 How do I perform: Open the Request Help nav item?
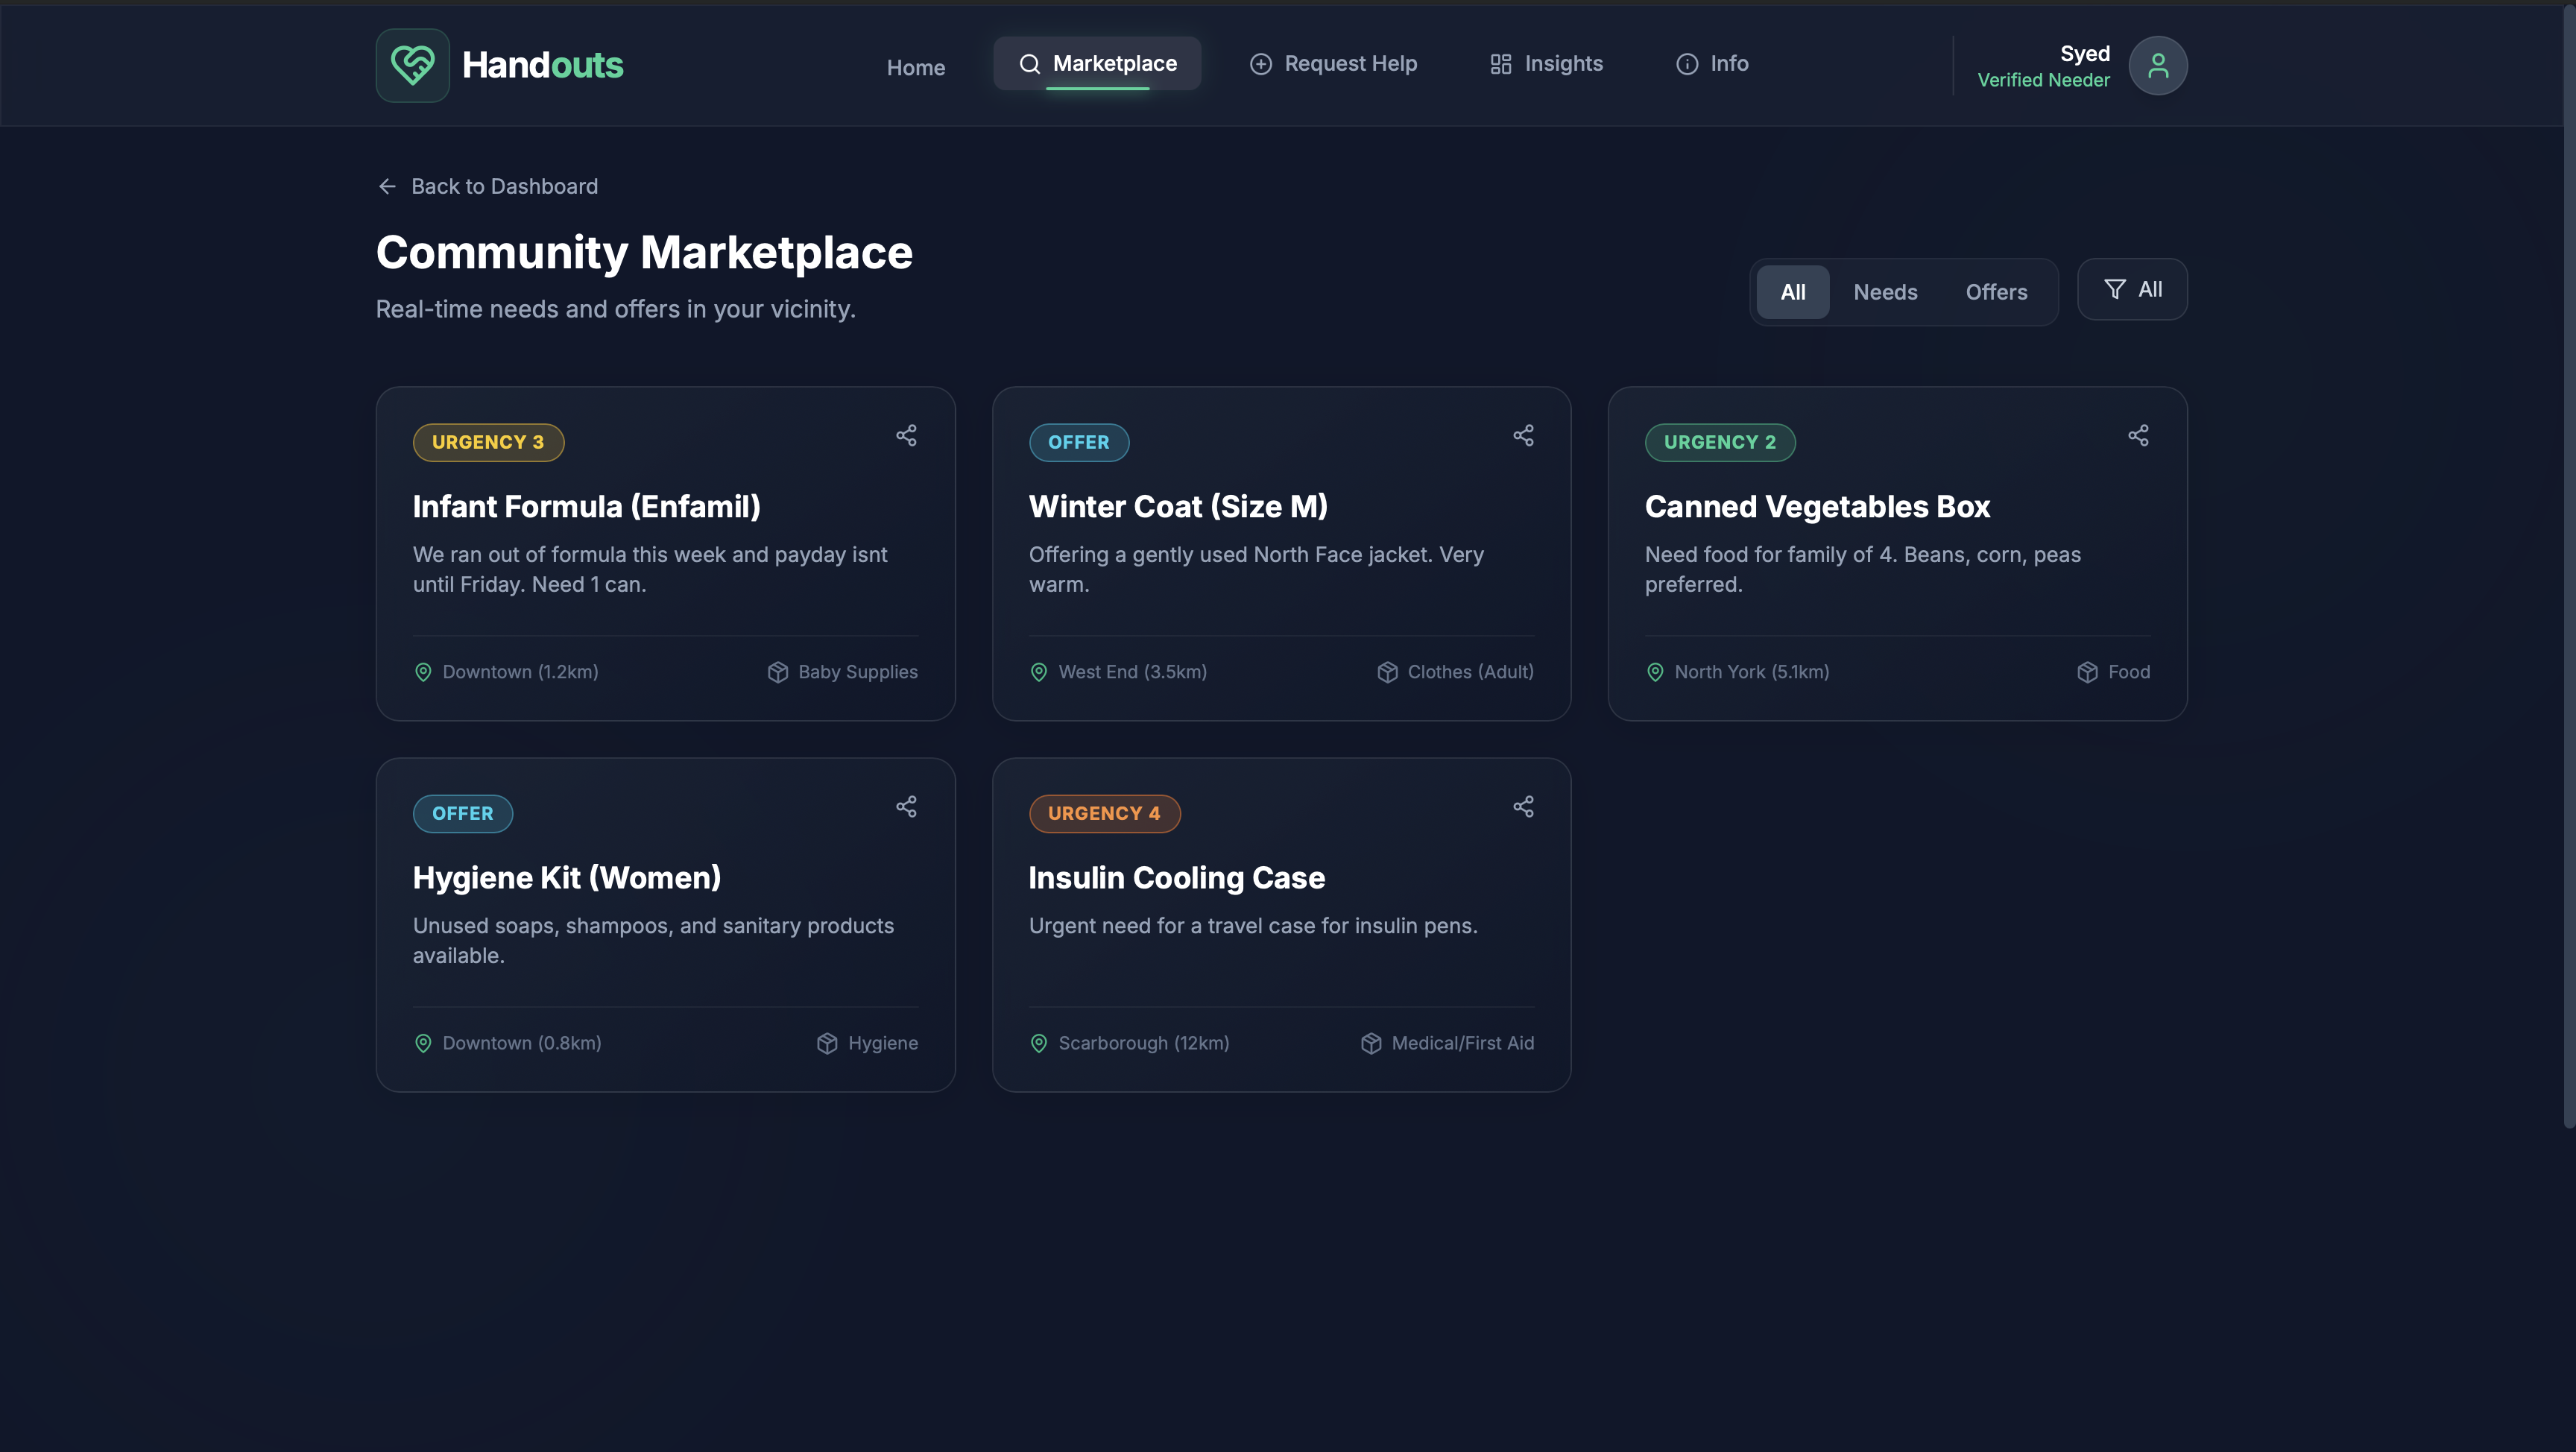coord(1333,63)
